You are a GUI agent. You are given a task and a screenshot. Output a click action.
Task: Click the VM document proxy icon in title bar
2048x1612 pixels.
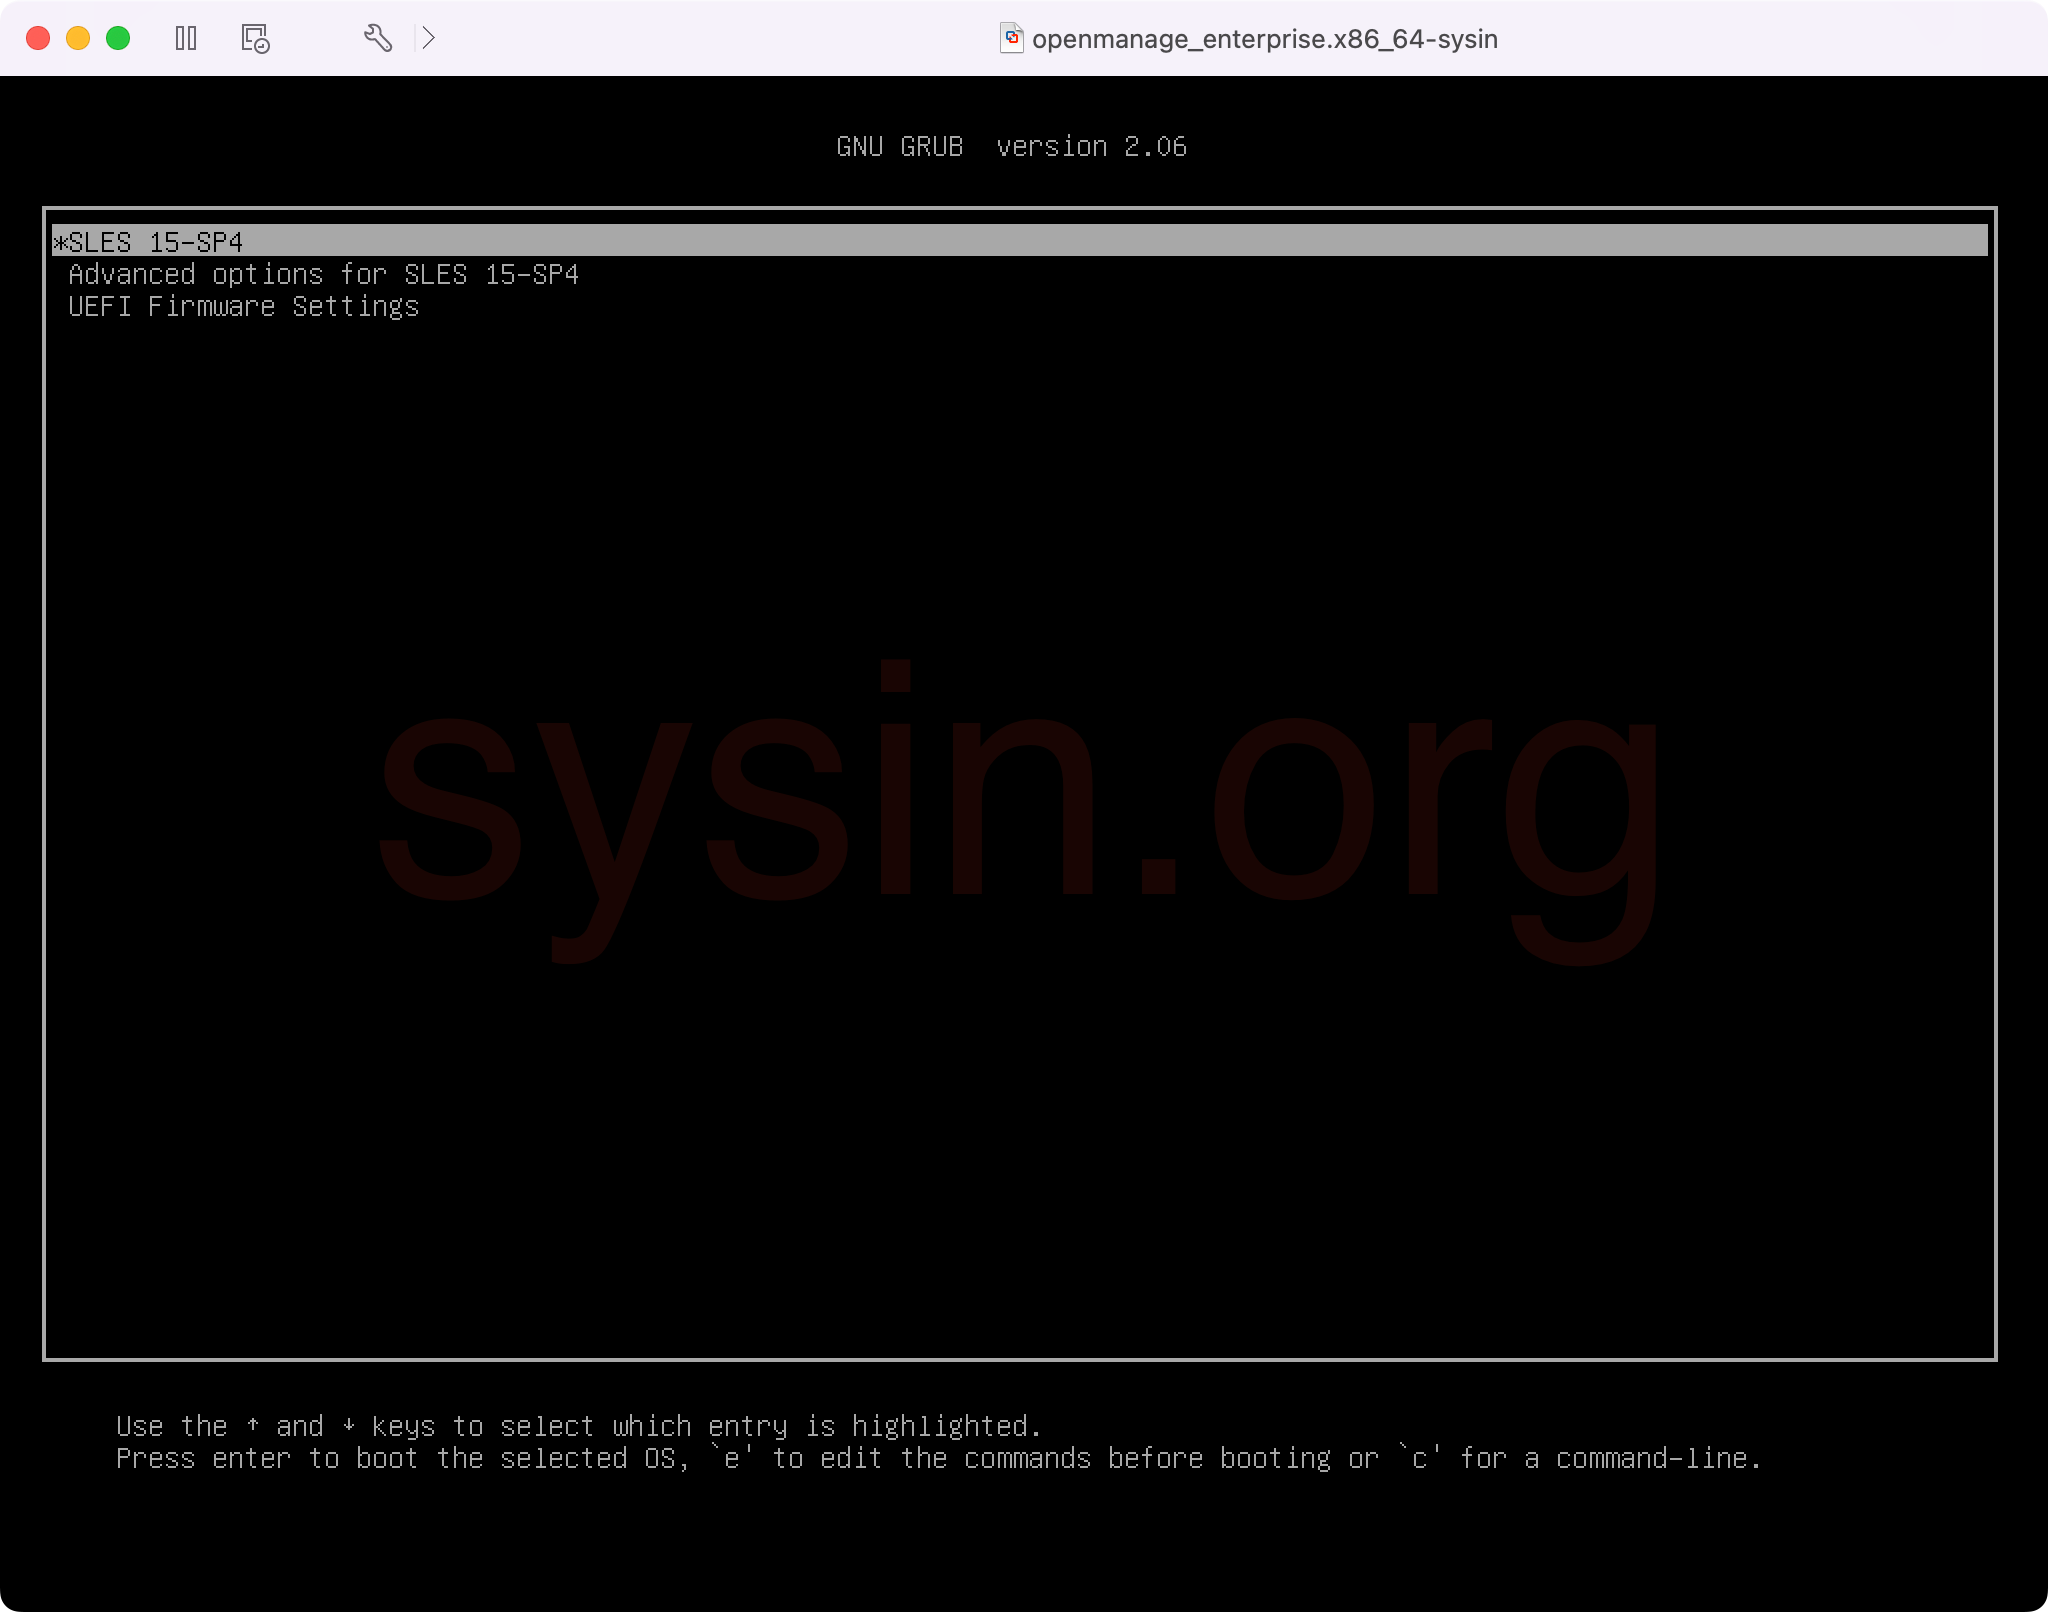(x=1012, y=38)
